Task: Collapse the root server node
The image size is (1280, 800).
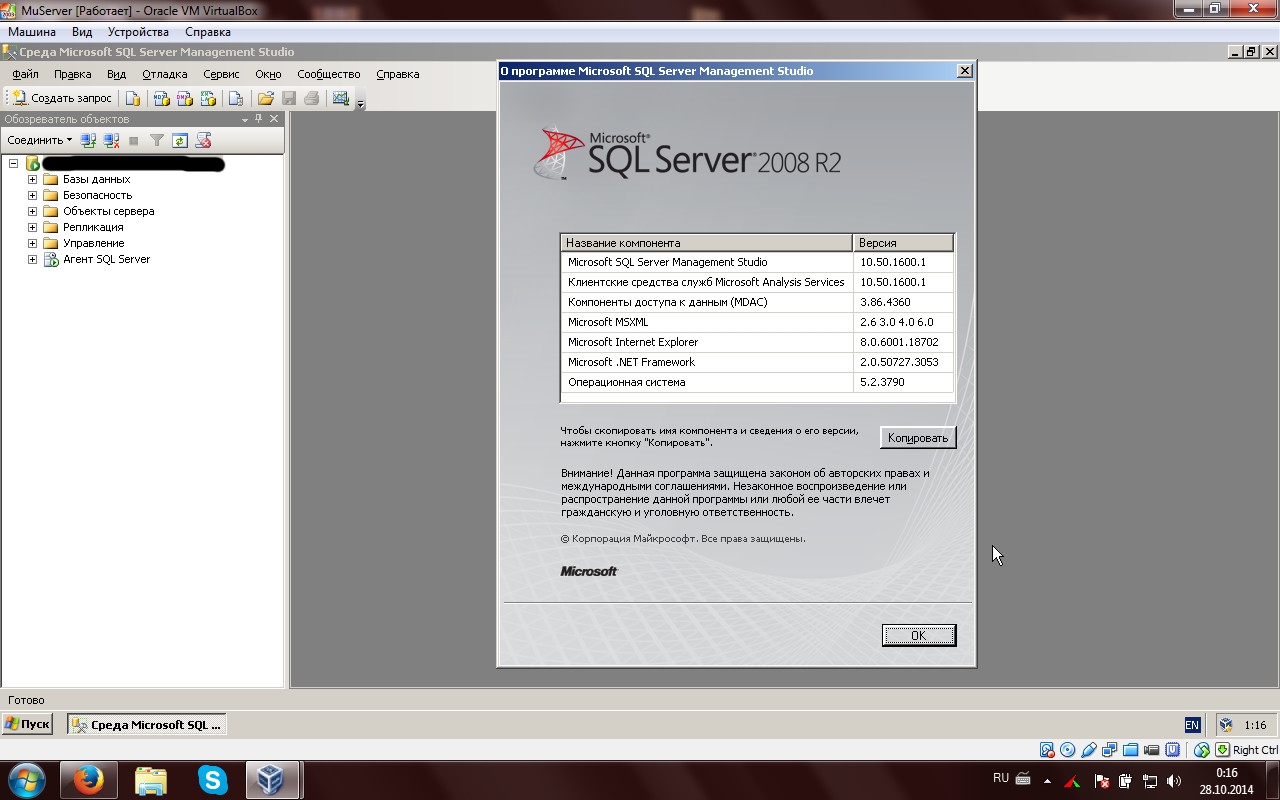Action: point(14,163)
